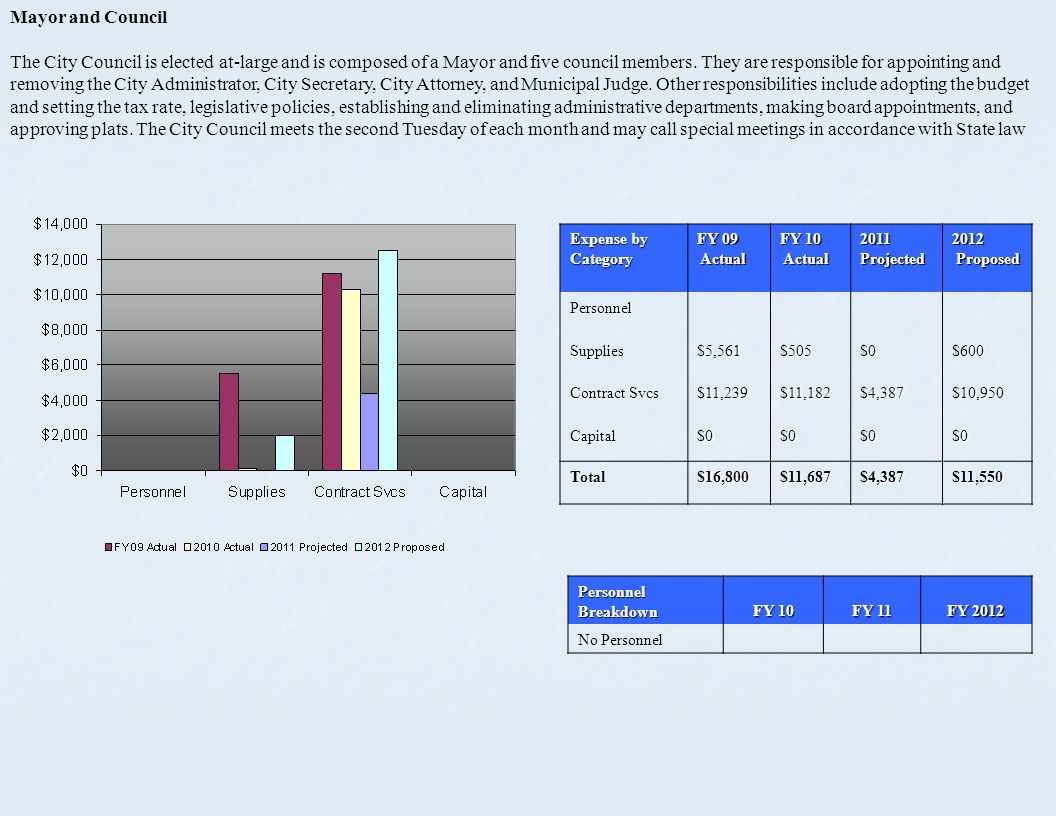Image resolution: width=1056 pixels, height=816 pixels.
Task: Select the $11,239 Contract Svcs value
Action: coord(722,393)
